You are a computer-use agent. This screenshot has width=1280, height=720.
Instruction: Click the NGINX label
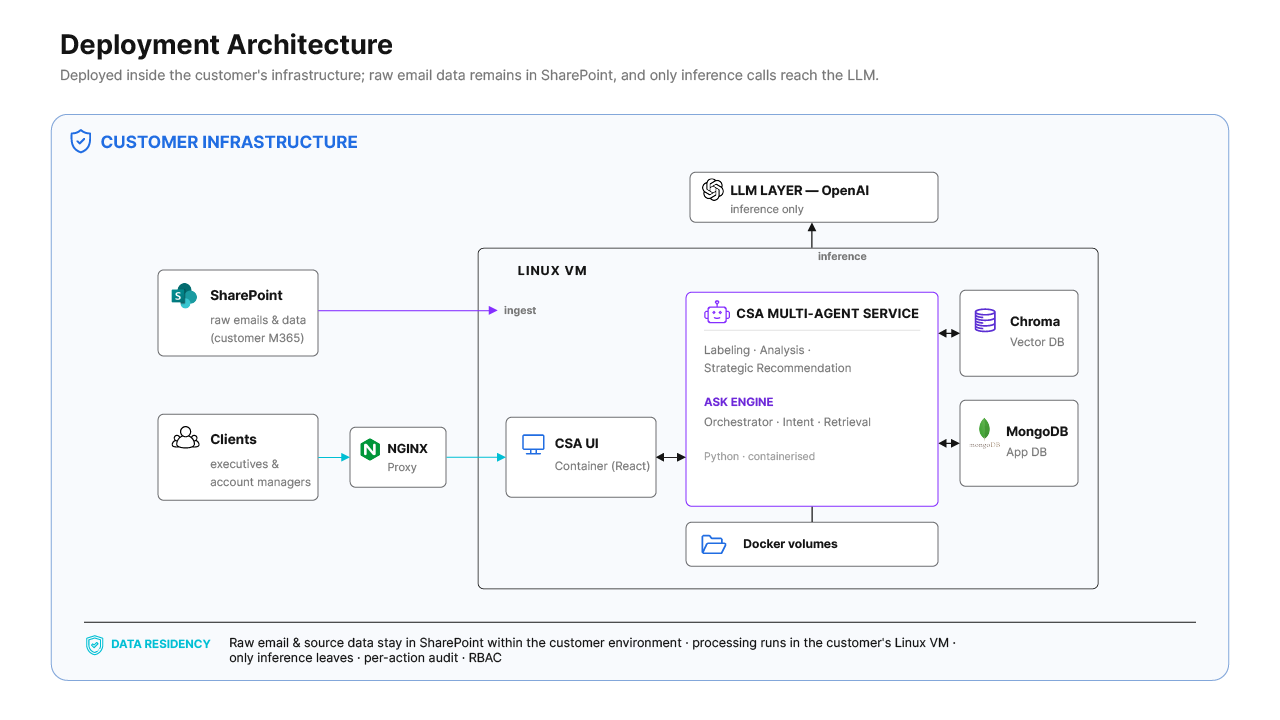[x=408, y=449]
